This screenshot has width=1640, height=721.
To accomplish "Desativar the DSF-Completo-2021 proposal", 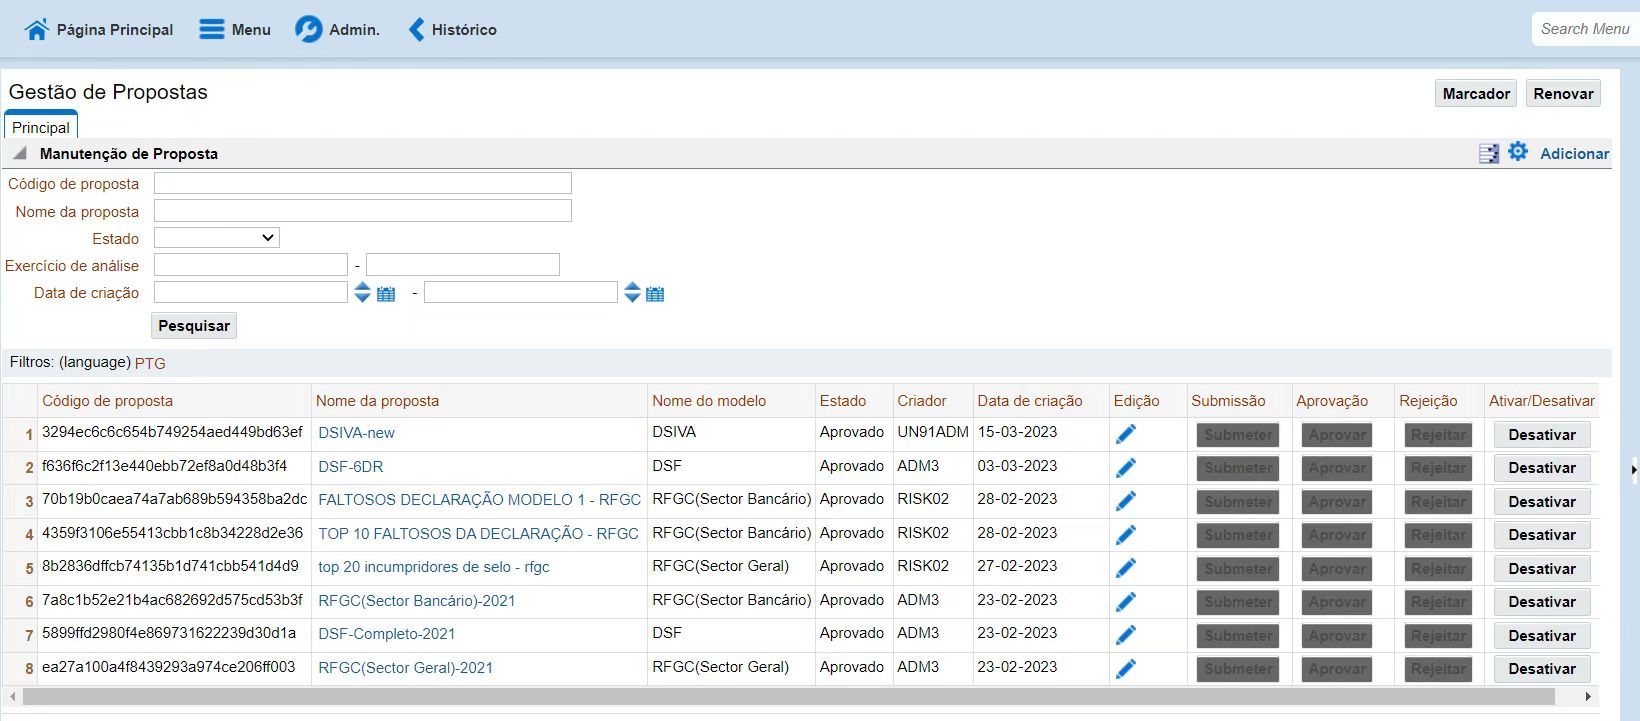I will [x=1541, y=636].
